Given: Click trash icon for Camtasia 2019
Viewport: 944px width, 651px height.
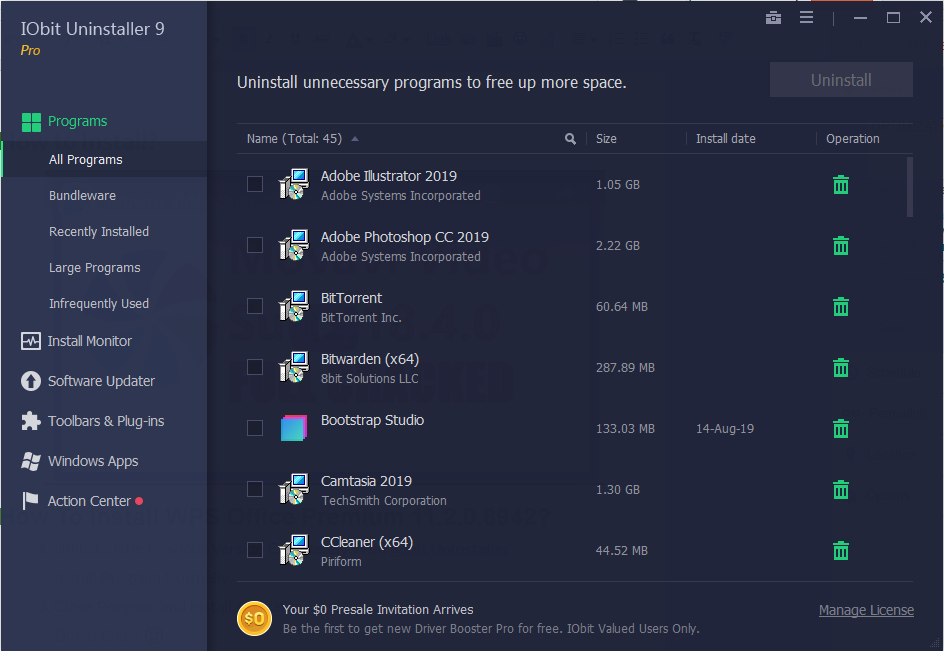Looking at the screenshot, I should (840, 490).
